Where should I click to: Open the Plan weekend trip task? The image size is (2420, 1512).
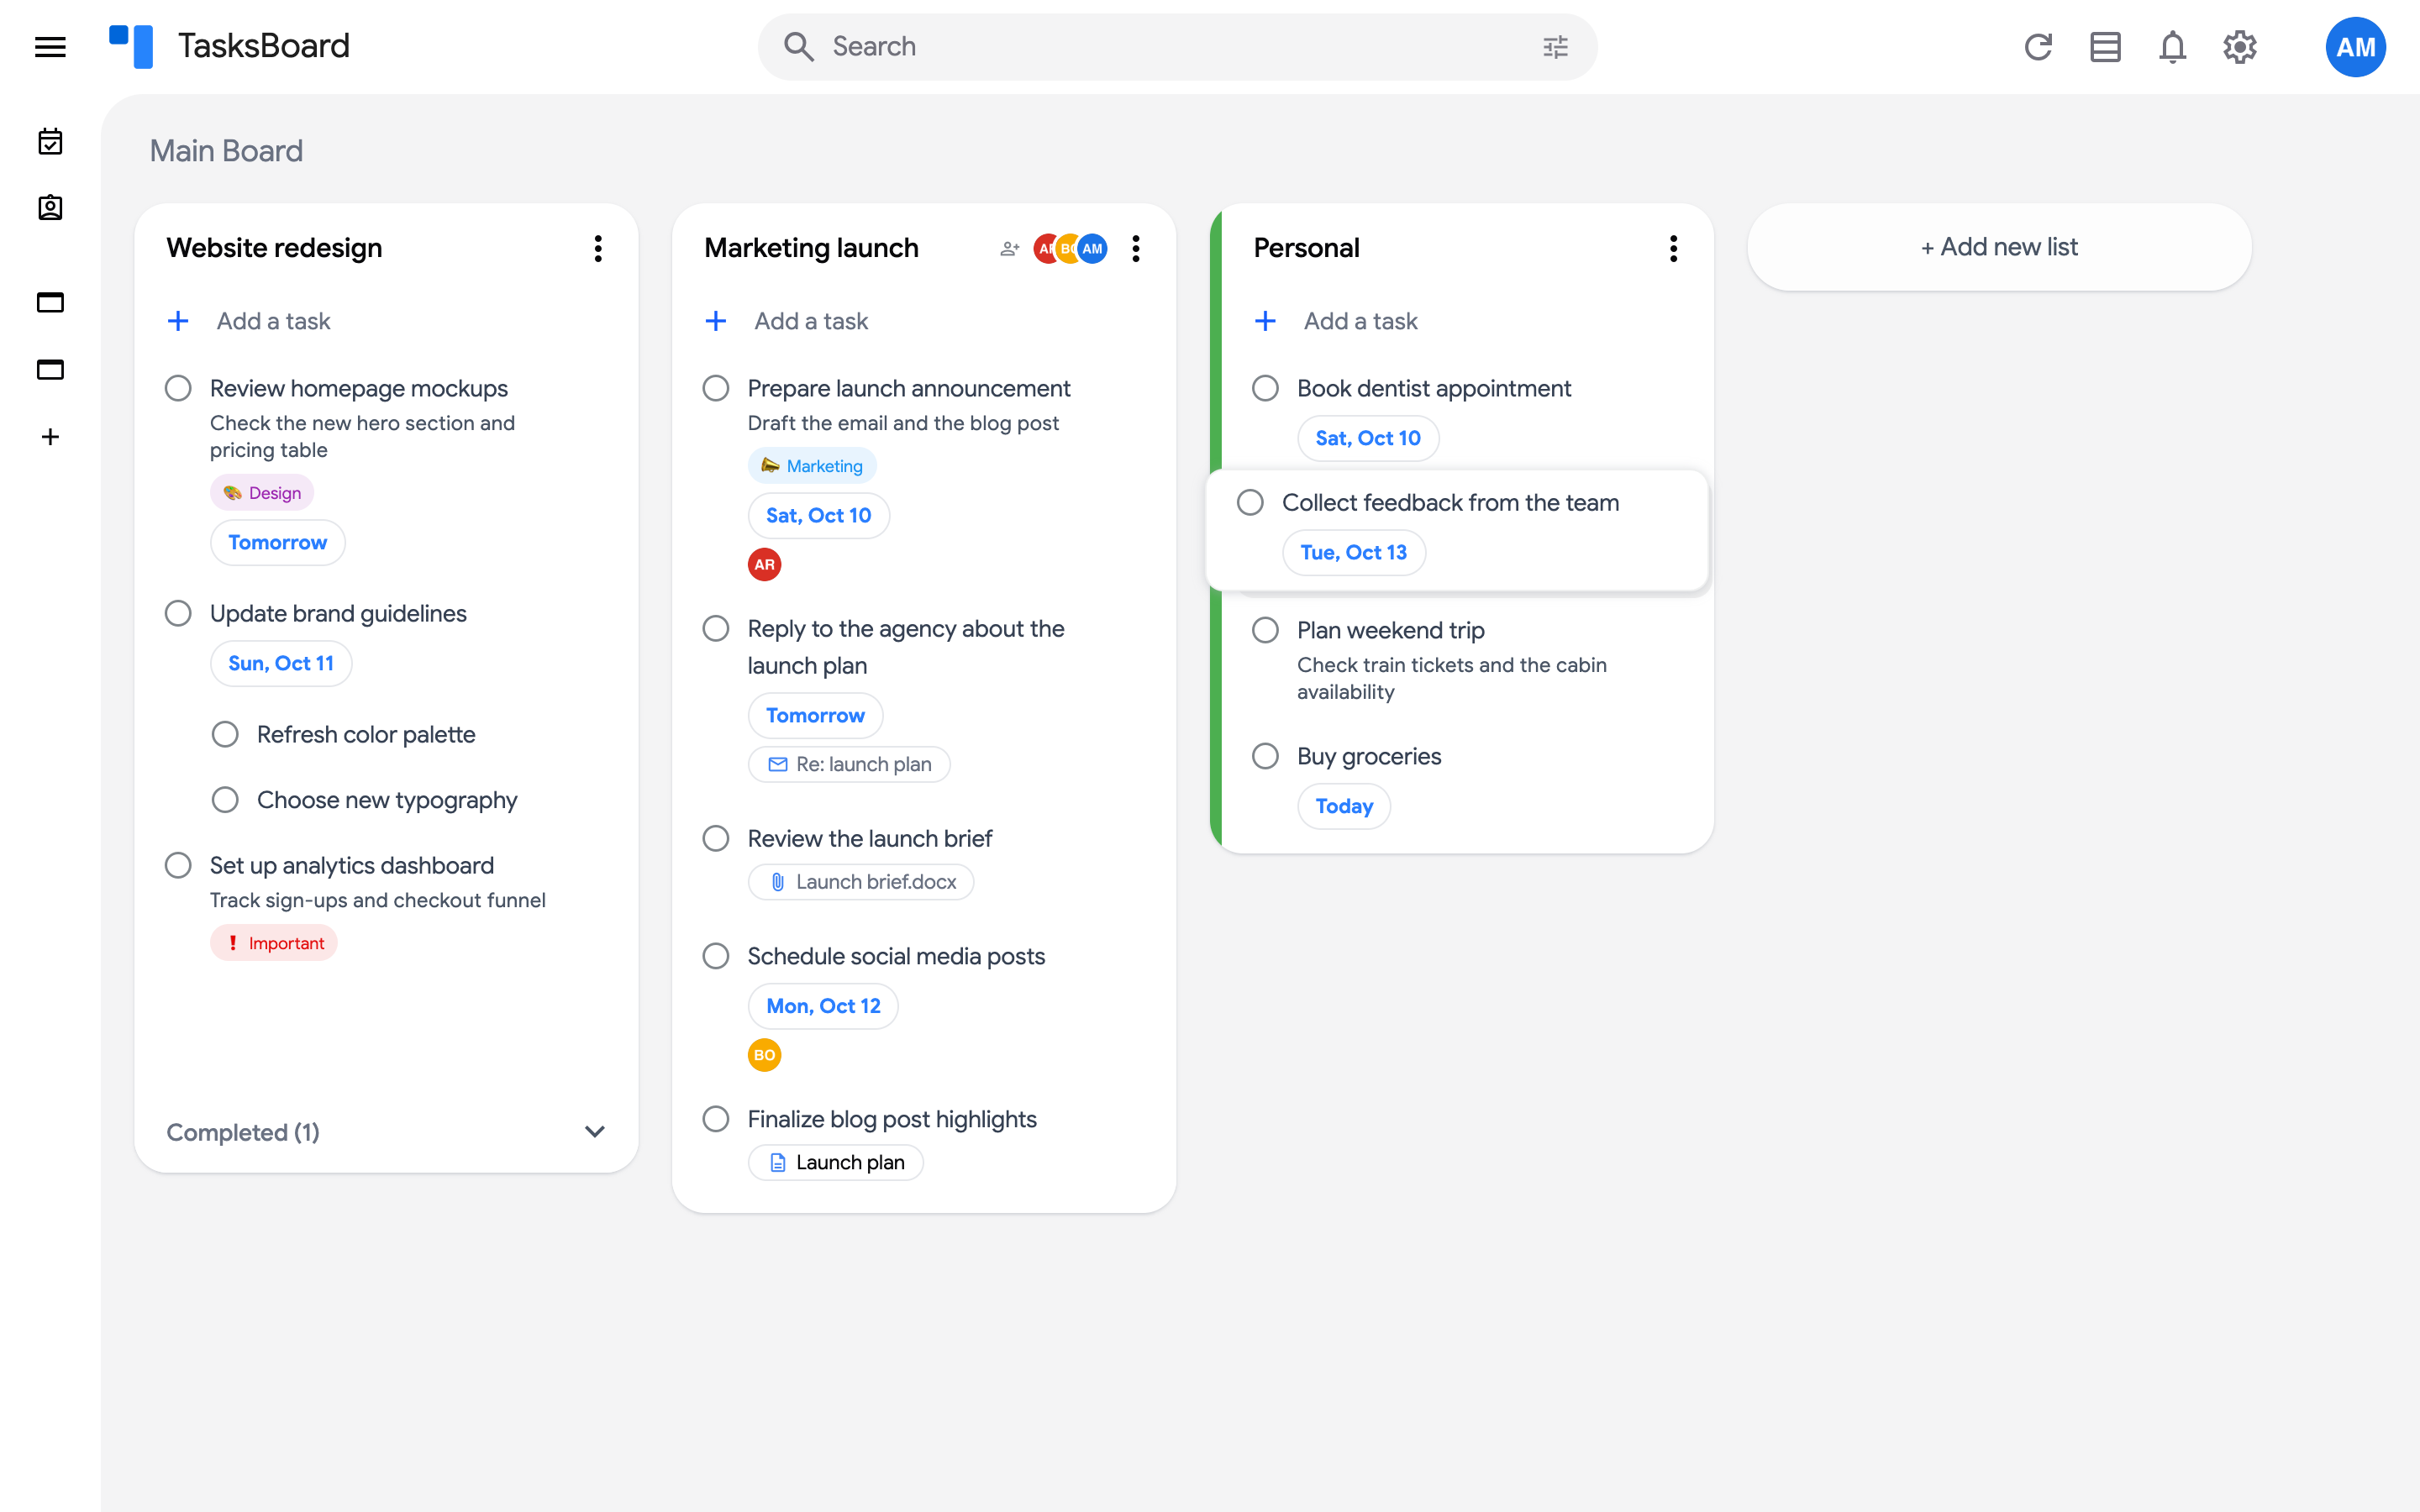click(x=1390, y=630)
